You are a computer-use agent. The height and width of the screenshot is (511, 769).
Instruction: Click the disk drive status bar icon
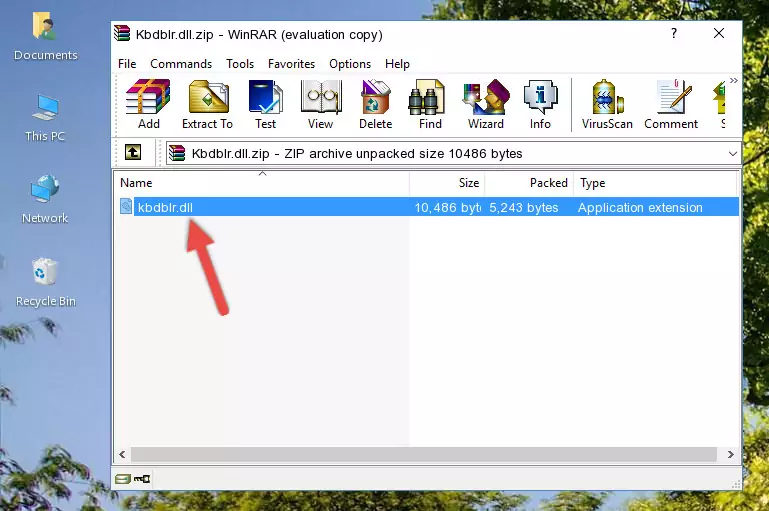pyautogui.click(x=123, y=479)
